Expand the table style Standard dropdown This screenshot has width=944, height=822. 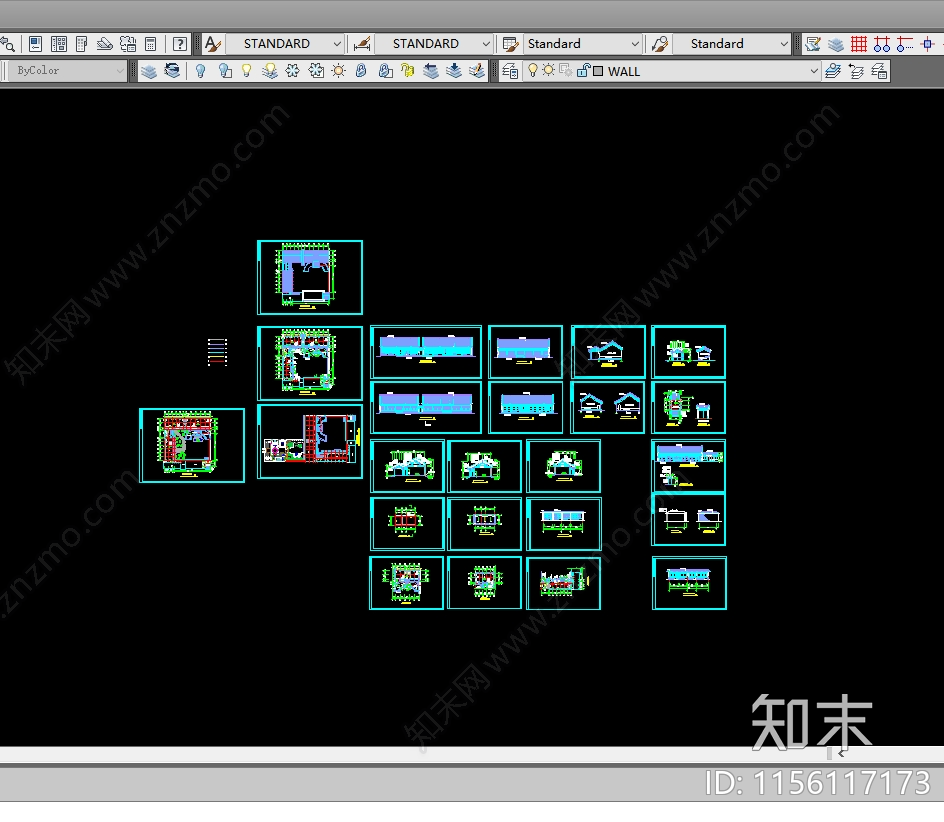point(635,44)
